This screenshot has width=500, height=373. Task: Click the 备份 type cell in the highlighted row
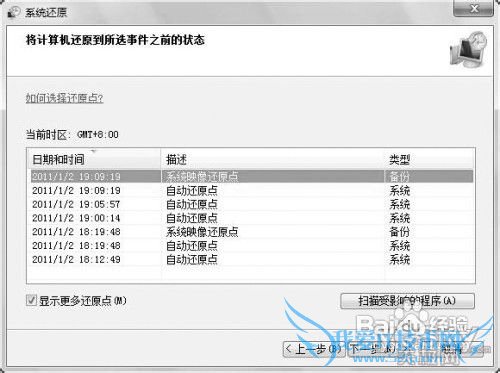pyautogui.click(x=400, y=176)
